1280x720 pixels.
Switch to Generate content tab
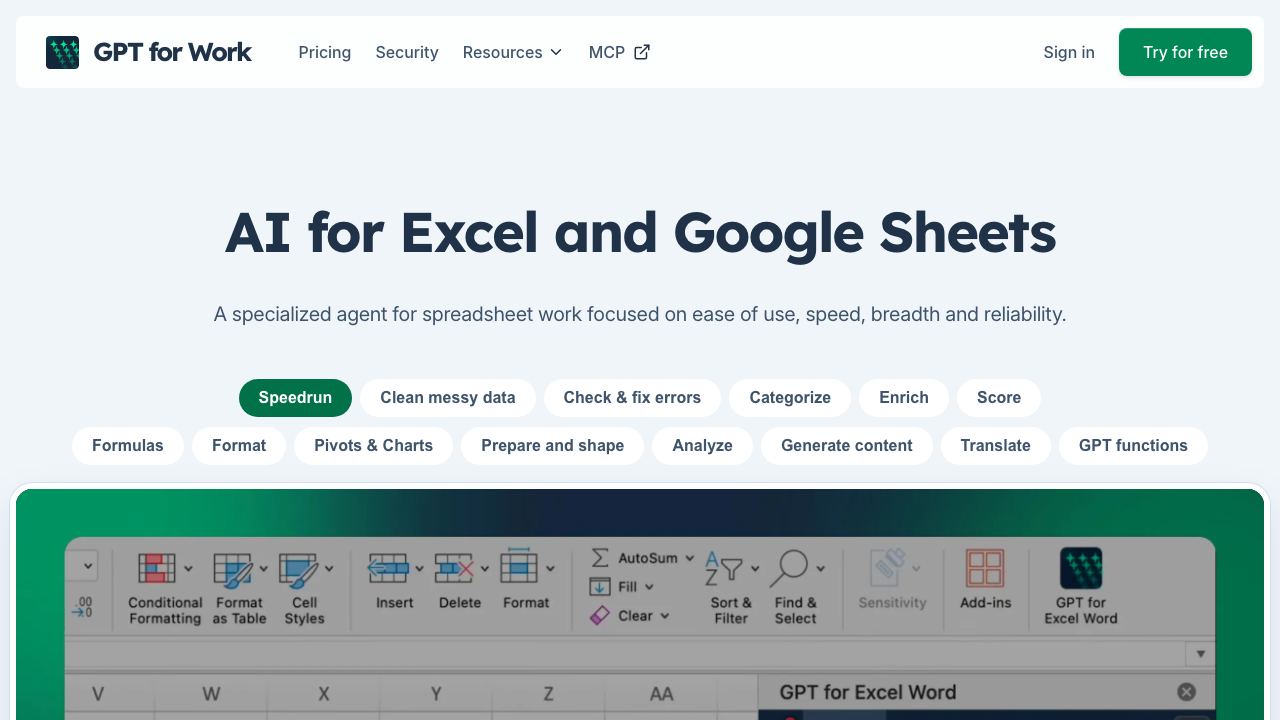pyautogui.click(x=847, y=445)
